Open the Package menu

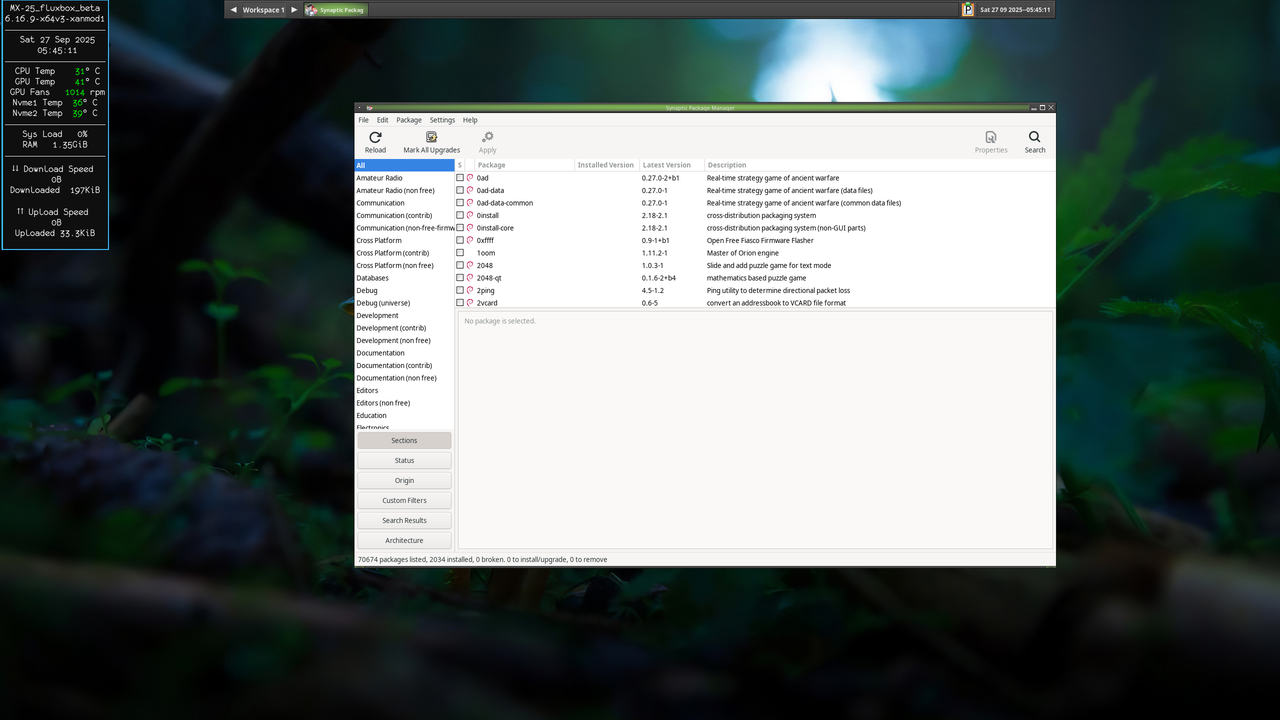tap(409, 120)
